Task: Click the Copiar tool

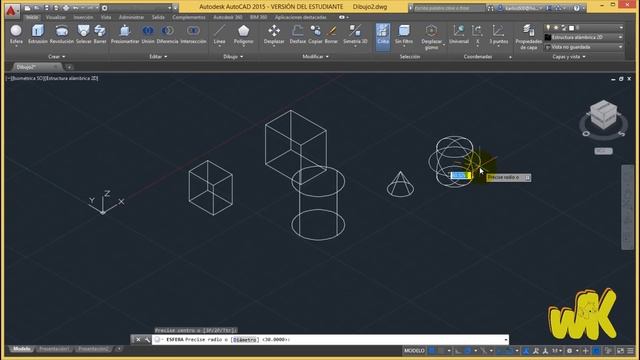Action: (x=315, y=34)
